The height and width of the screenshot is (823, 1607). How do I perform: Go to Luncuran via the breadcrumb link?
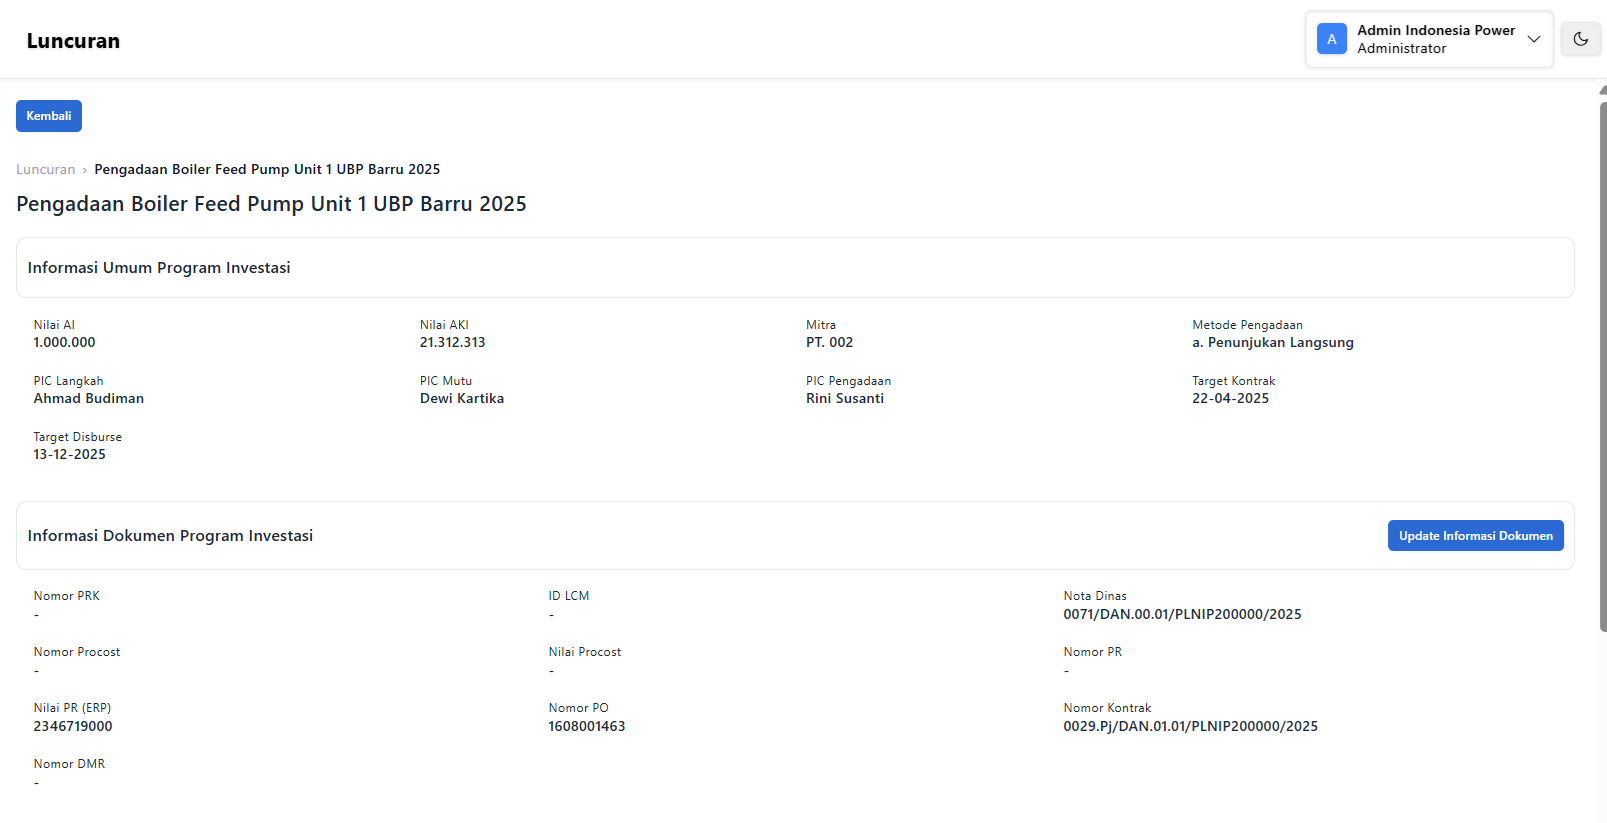[45, 170]
